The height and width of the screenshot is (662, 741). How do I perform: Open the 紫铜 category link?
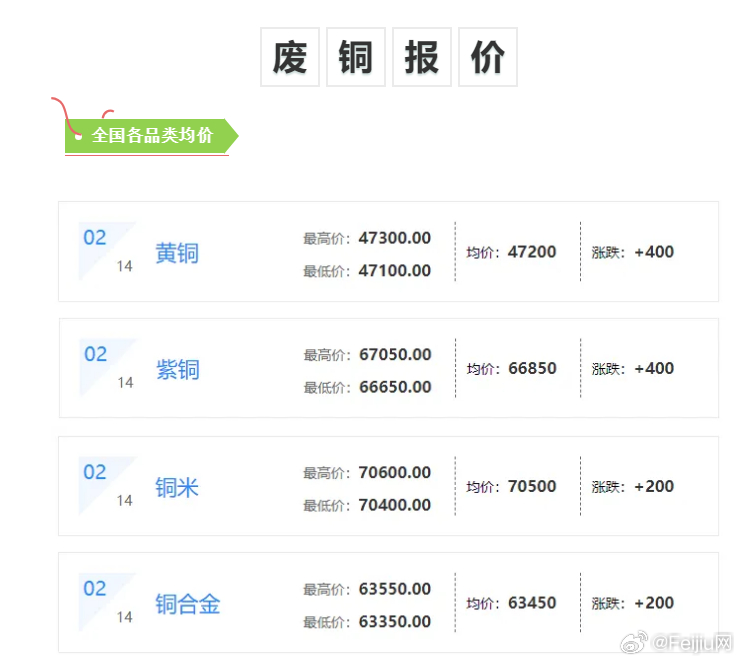[178, 369]
